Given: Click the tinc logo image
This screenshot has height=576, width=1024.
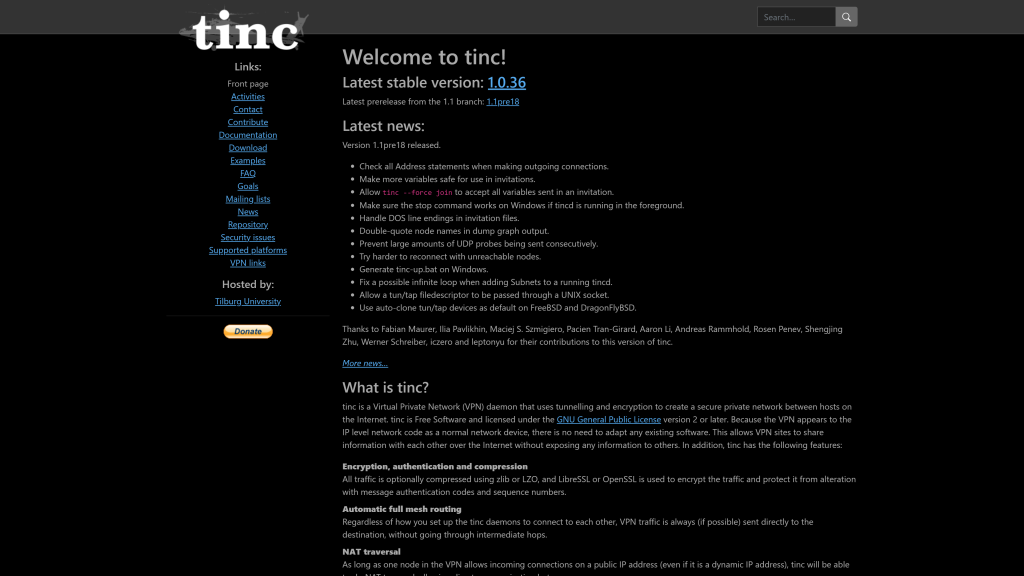Looking at the screenshot, I should click(x=244, y=29).
